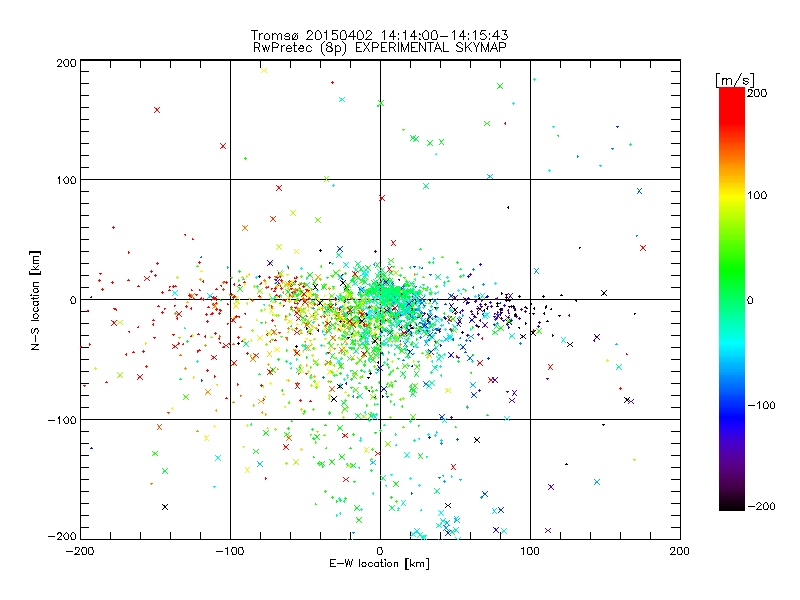Click the plot title 'Tromsø 20150402 14:14:00-14:15:43'
Image resolution: width=800 pixels, height=600 pixels.
point(379,35)
